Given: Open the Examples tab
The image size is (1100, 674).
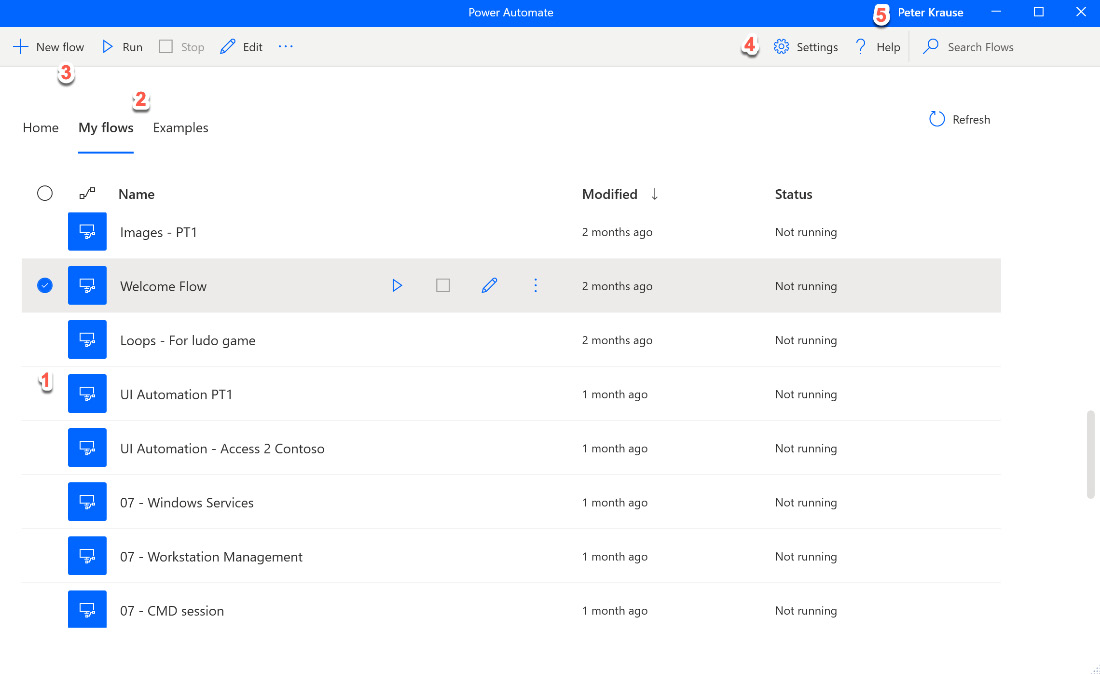Looking at the screenshot, I should click(x=180, y=128).
